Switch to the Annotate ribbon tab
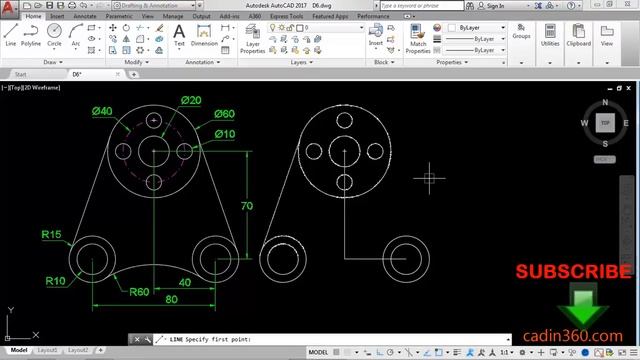This screenshot has width=640, height=360. pyautogui.click(x=85, y=16)
